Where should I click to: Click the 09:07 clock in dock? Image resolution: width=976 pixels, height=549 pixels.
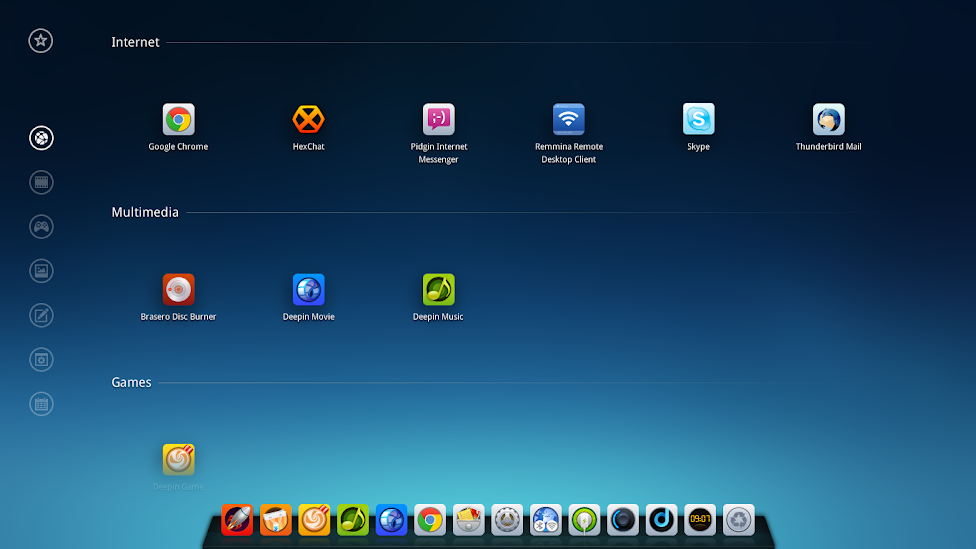700,520
